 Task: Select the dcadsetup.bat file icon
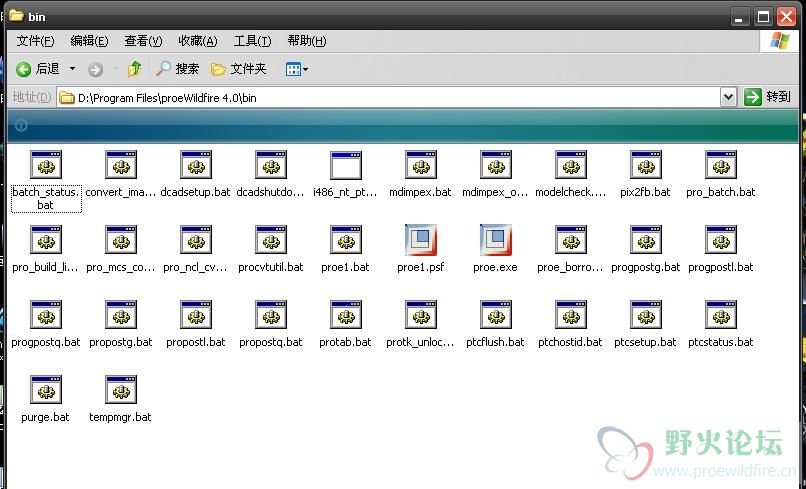pyautogui.click(x=196, y=165)
